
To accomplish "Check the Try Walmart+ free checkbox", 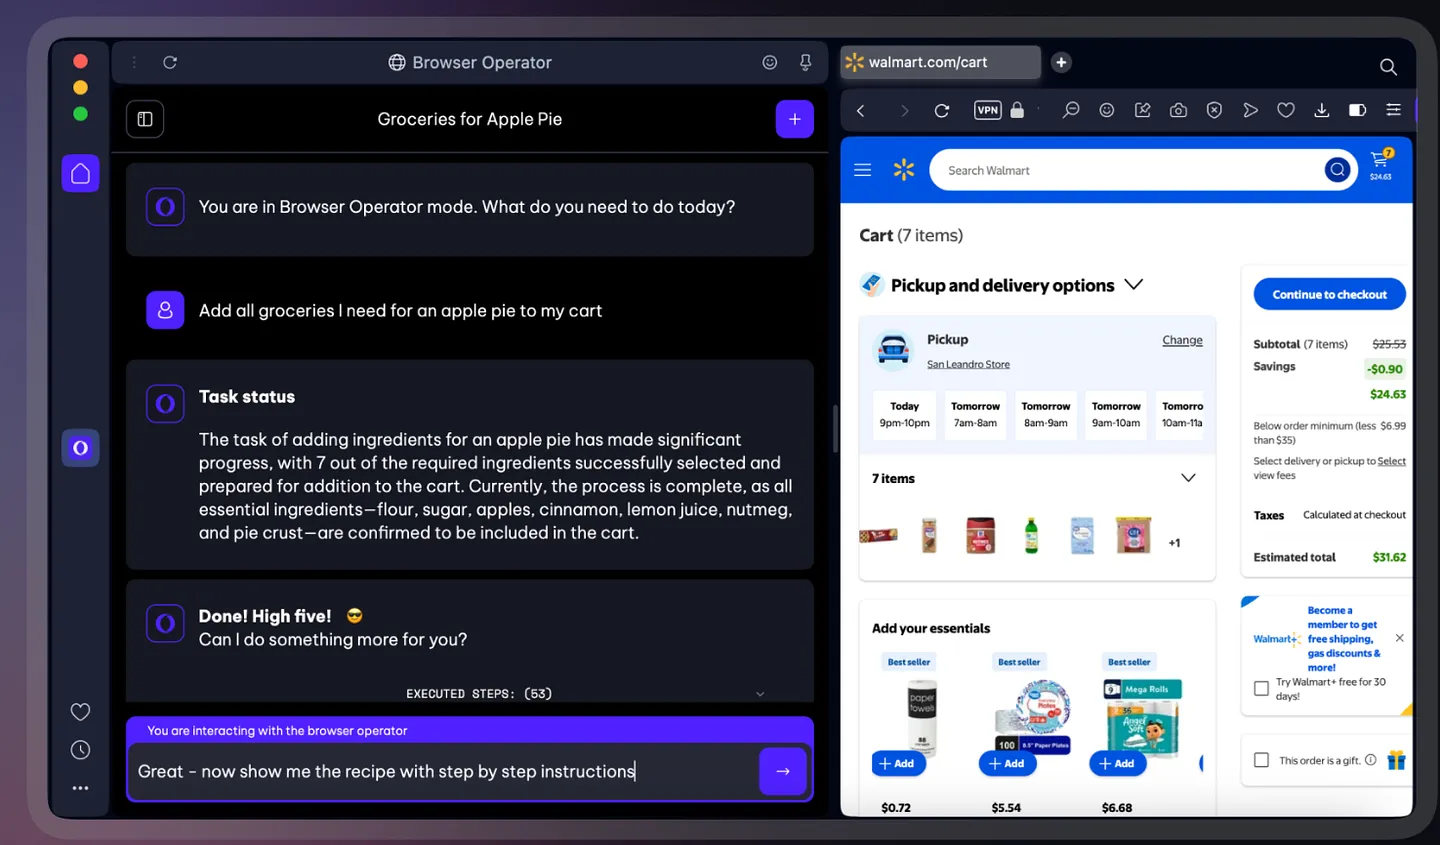I will [x=1261, y=688].
